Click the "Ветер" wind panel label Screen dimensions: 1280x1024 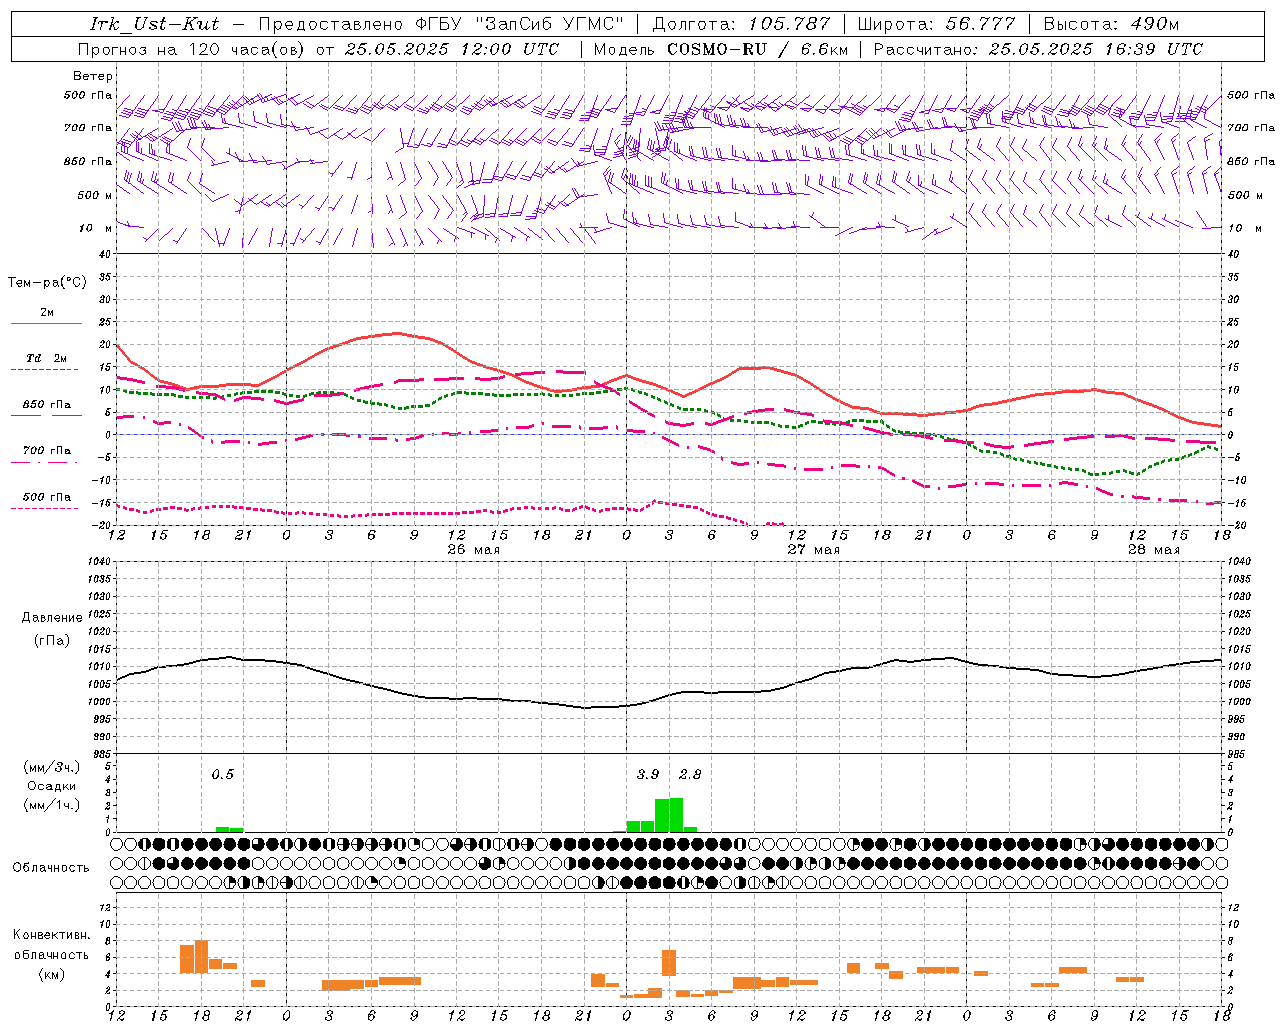pyautogui.click(x=92, y=76)
